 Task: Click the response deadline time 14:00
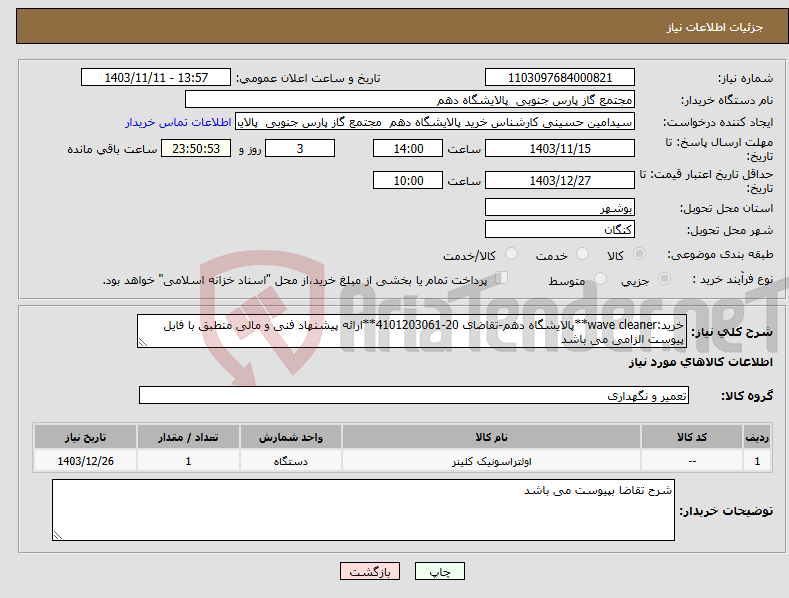(408, 148)
